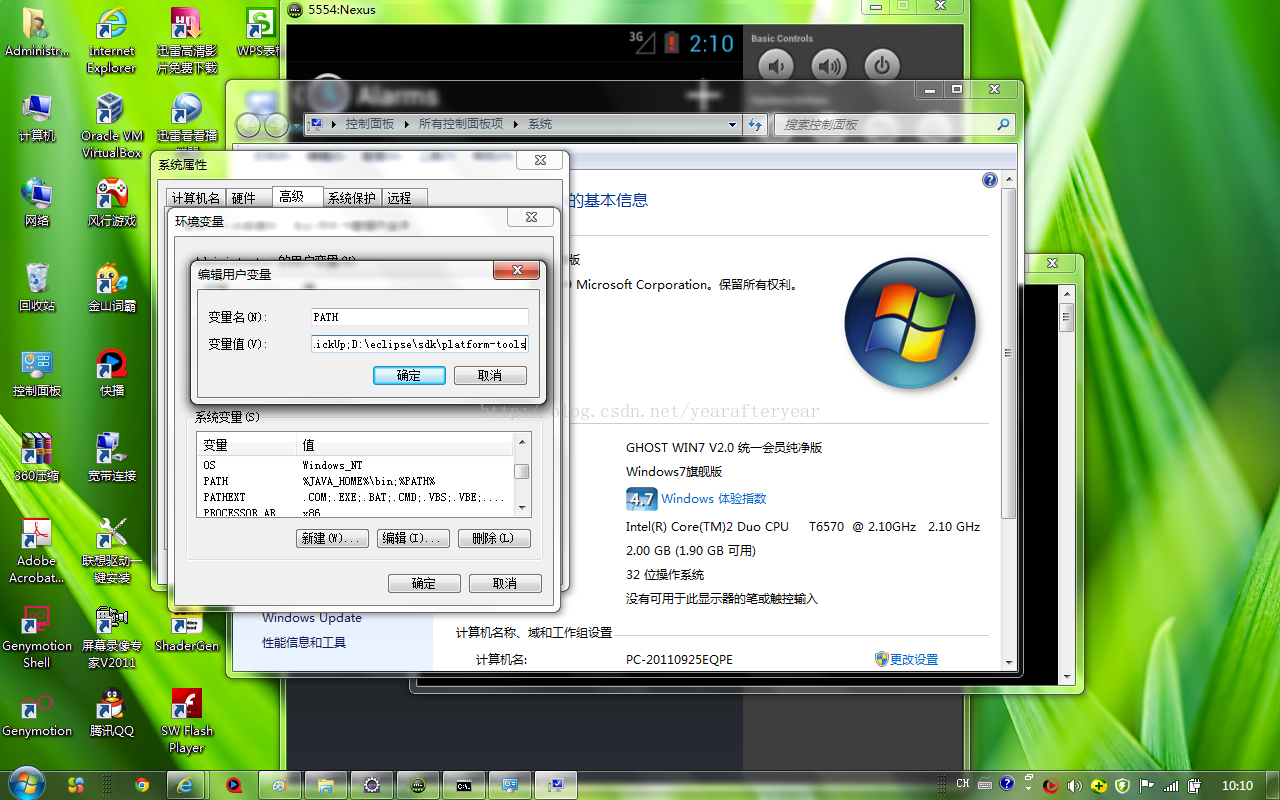Launch Genymotion desktop shortcut
1280x800 pixels.
[x=37, y=714]
